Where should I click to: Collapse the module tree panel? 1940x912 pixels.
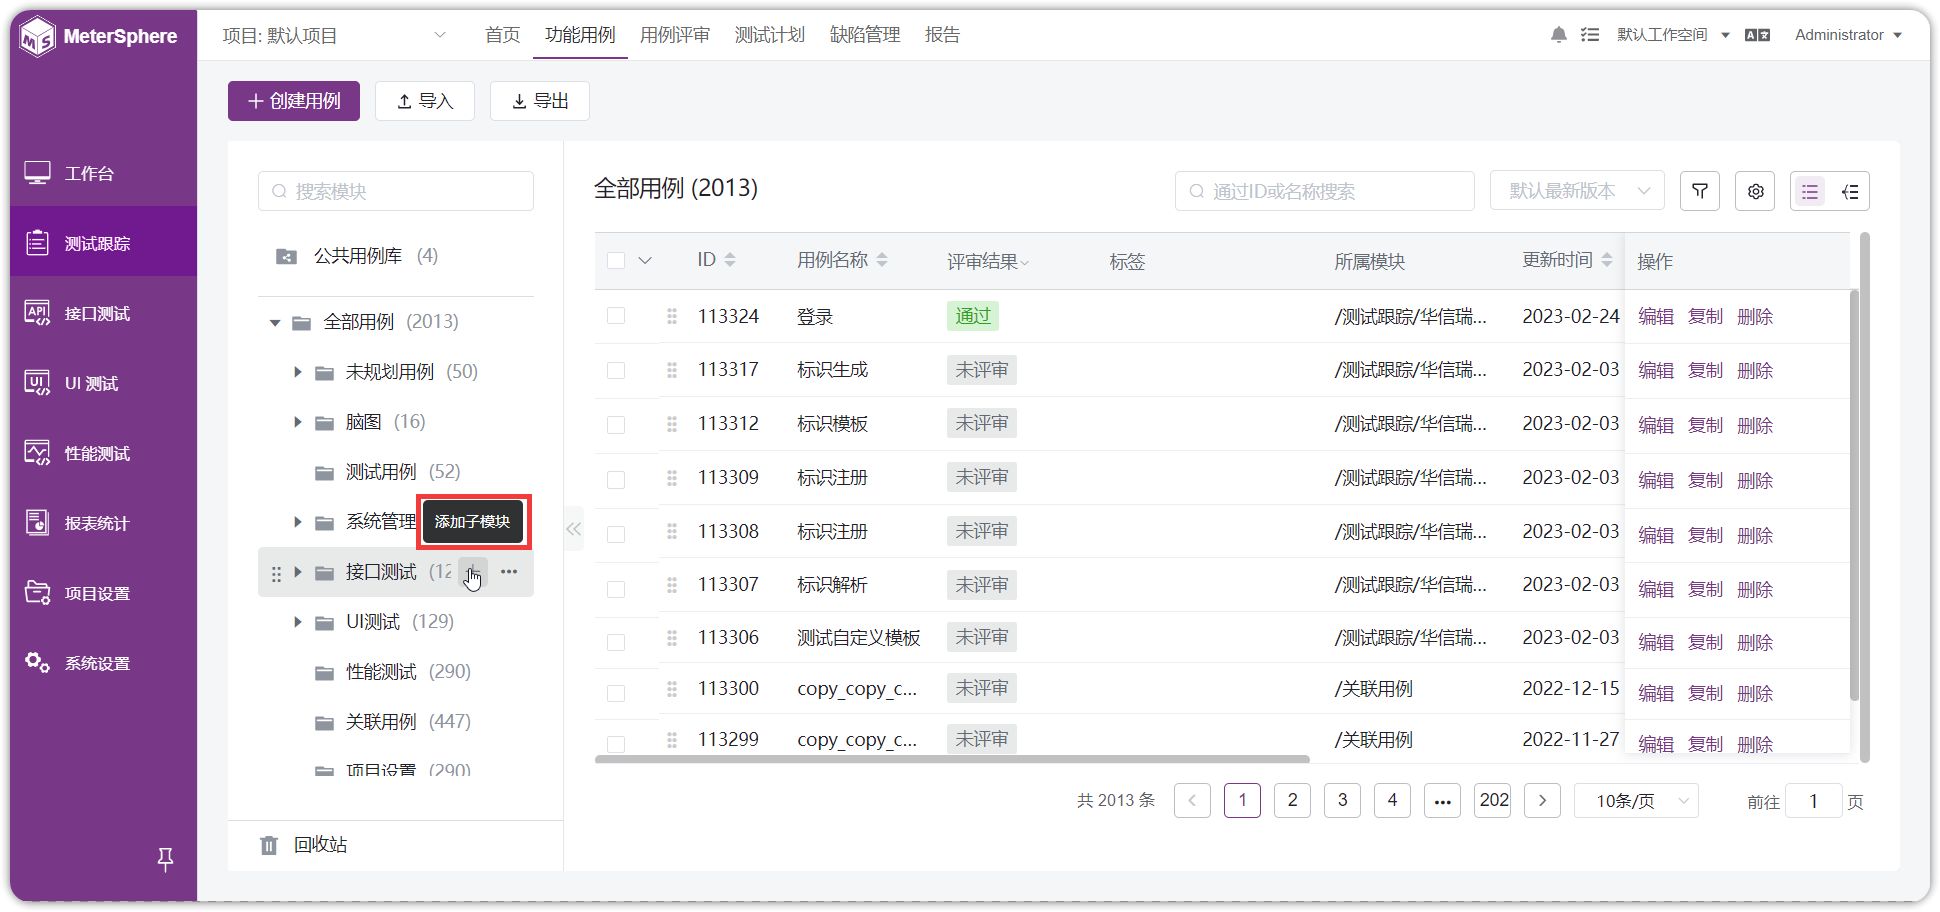[573, 529]
